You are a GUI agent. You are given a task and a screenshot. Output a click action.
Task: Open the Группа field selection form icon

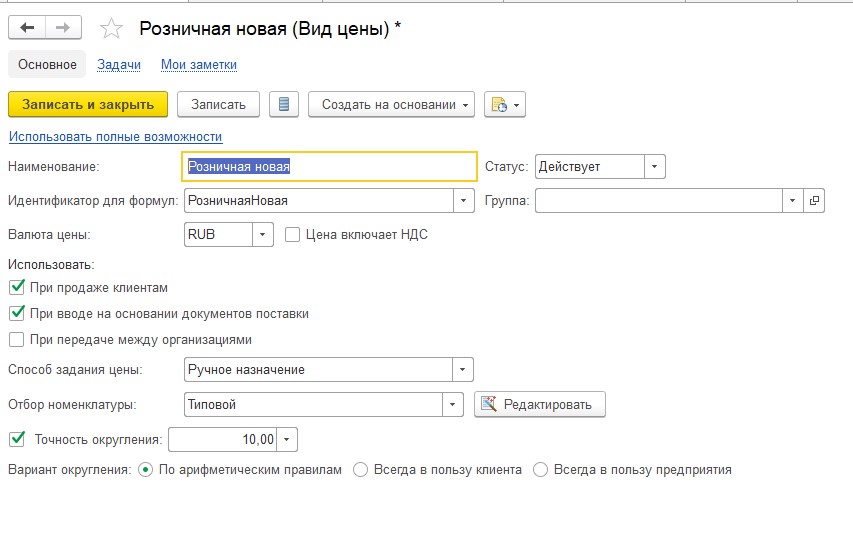(x=814, y=200)
